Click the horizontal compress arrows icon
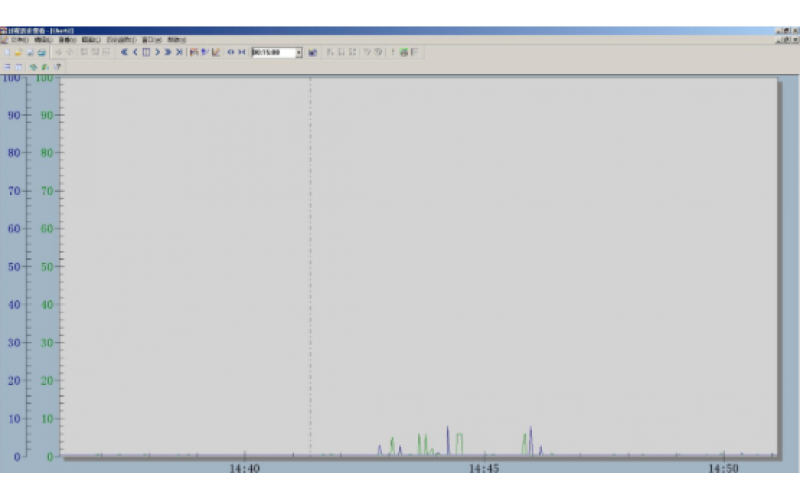800x500 pixels. [242, 52]
